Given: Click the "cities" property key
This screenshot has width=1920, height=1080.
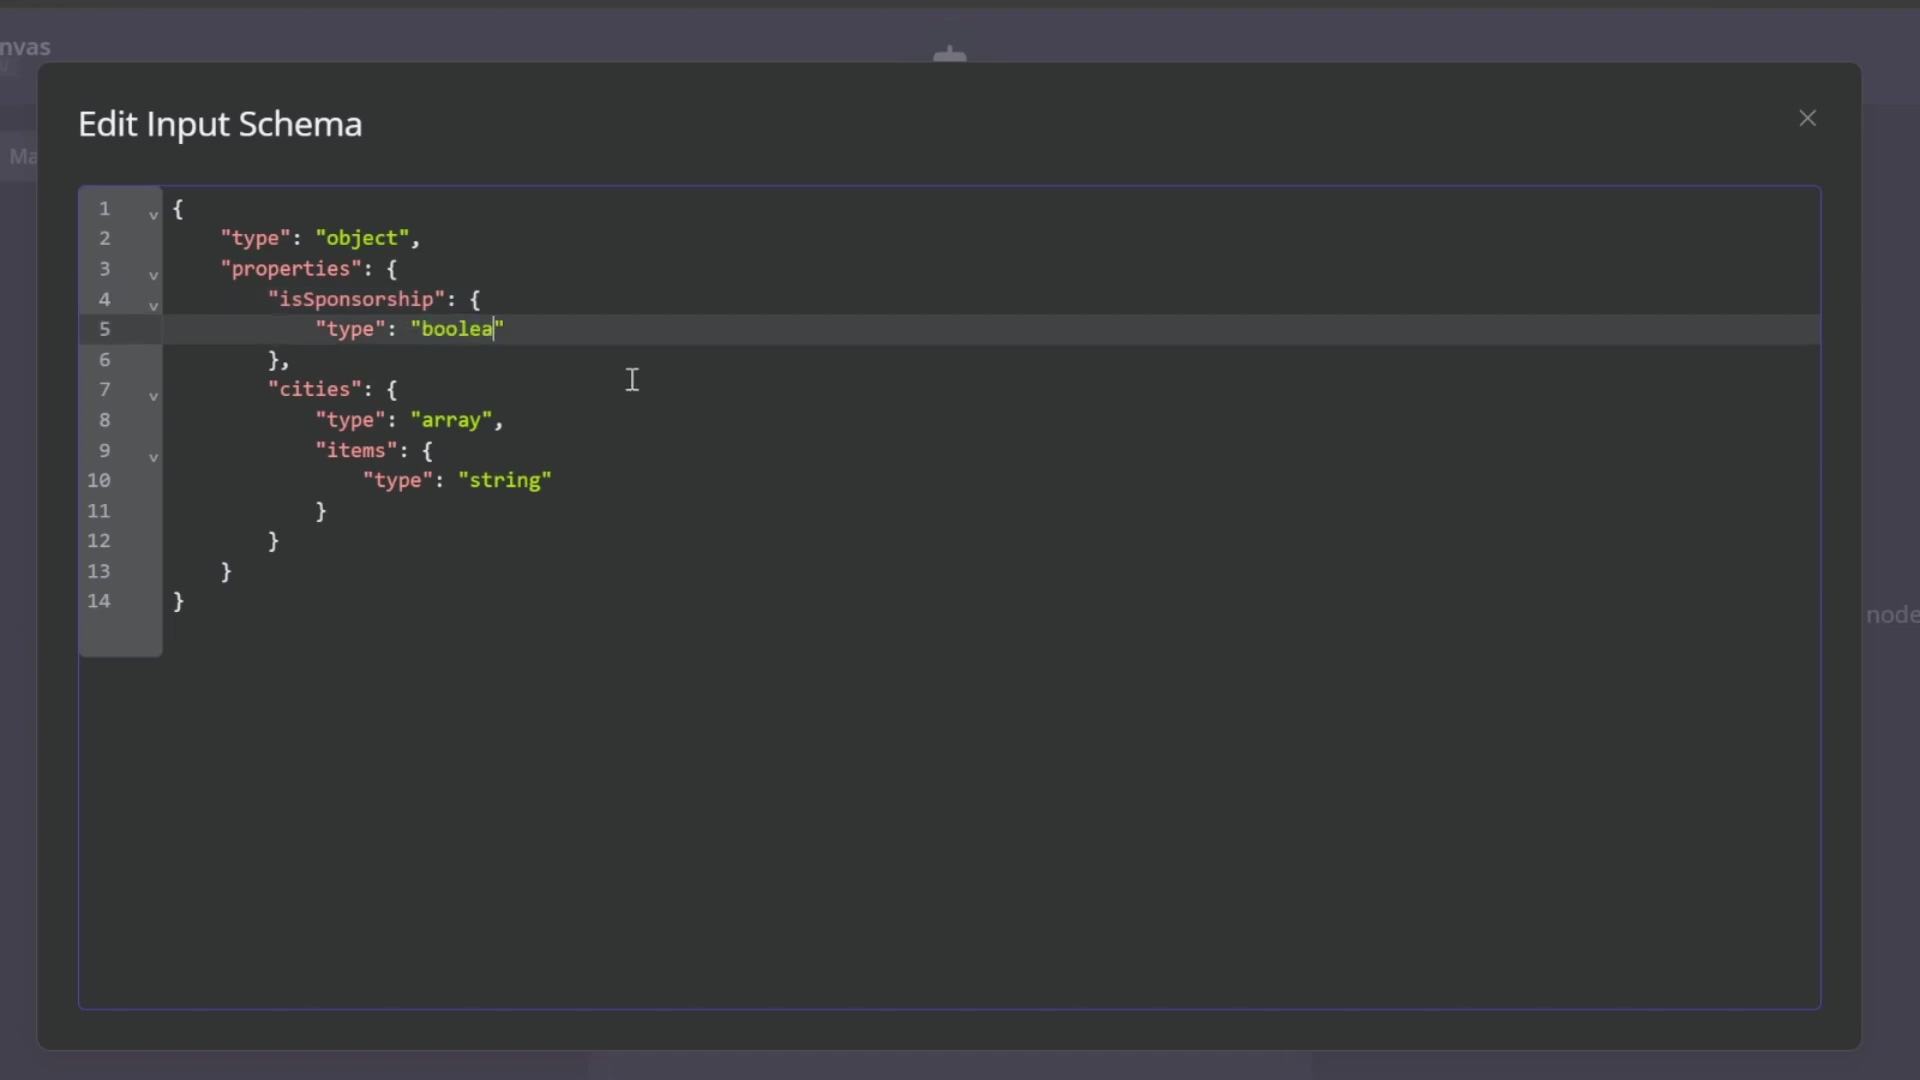Looking at the screenshot, I should (314, 389).
